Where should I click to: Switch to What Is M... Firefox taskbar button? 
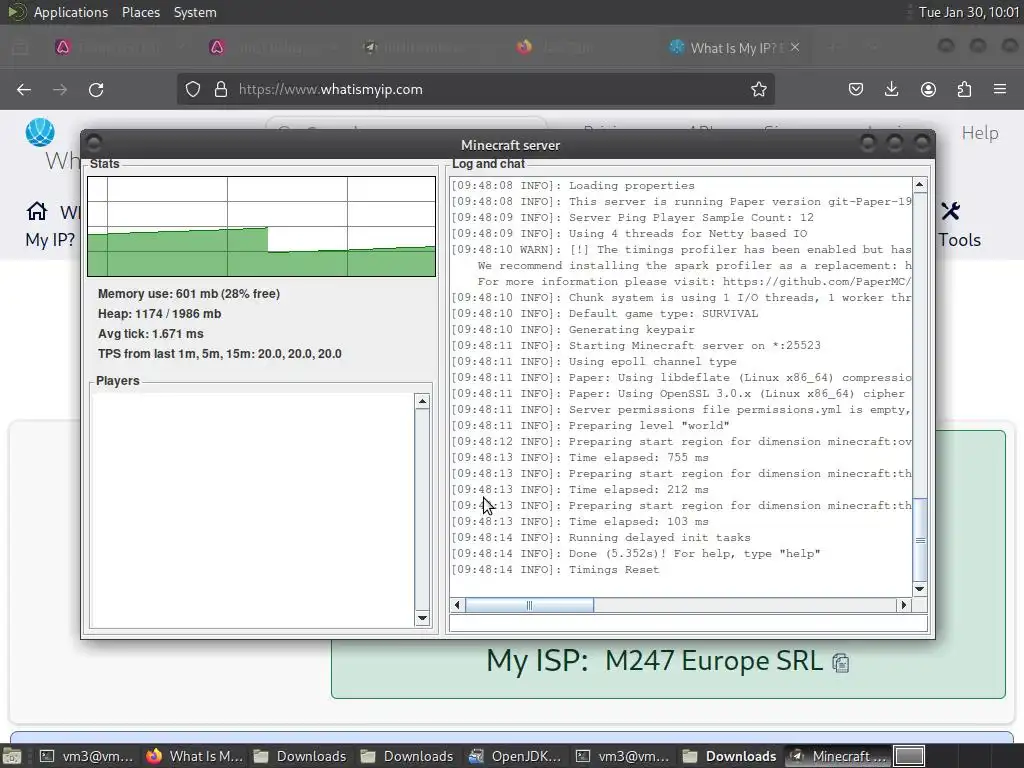pos(195,756)
